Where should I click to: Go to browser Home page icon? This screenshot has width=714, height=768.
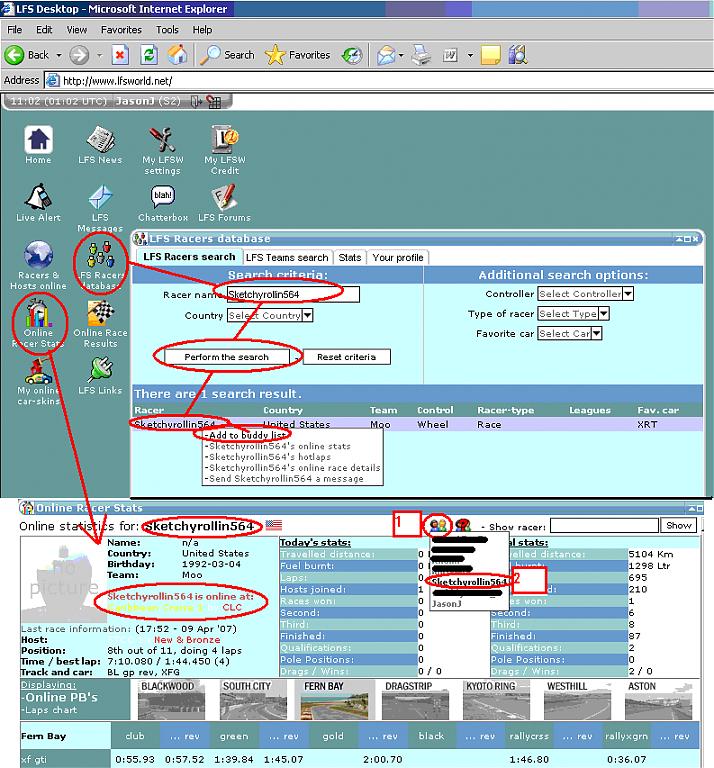click(177, 55)
